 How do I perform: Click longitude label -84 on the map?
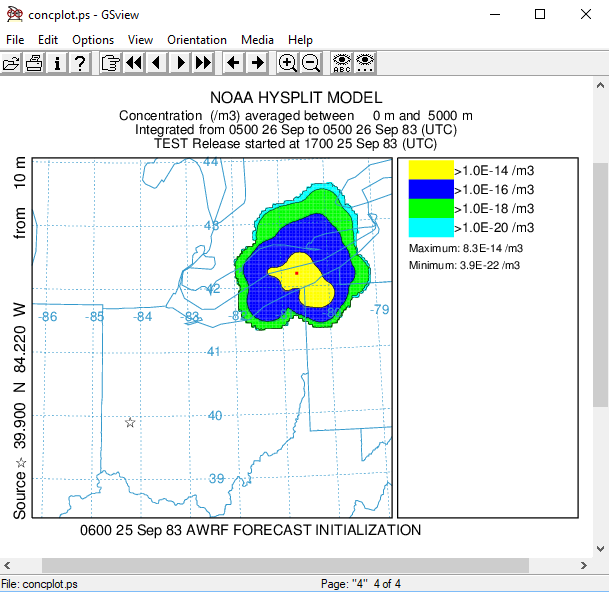(x=143, y=317)
